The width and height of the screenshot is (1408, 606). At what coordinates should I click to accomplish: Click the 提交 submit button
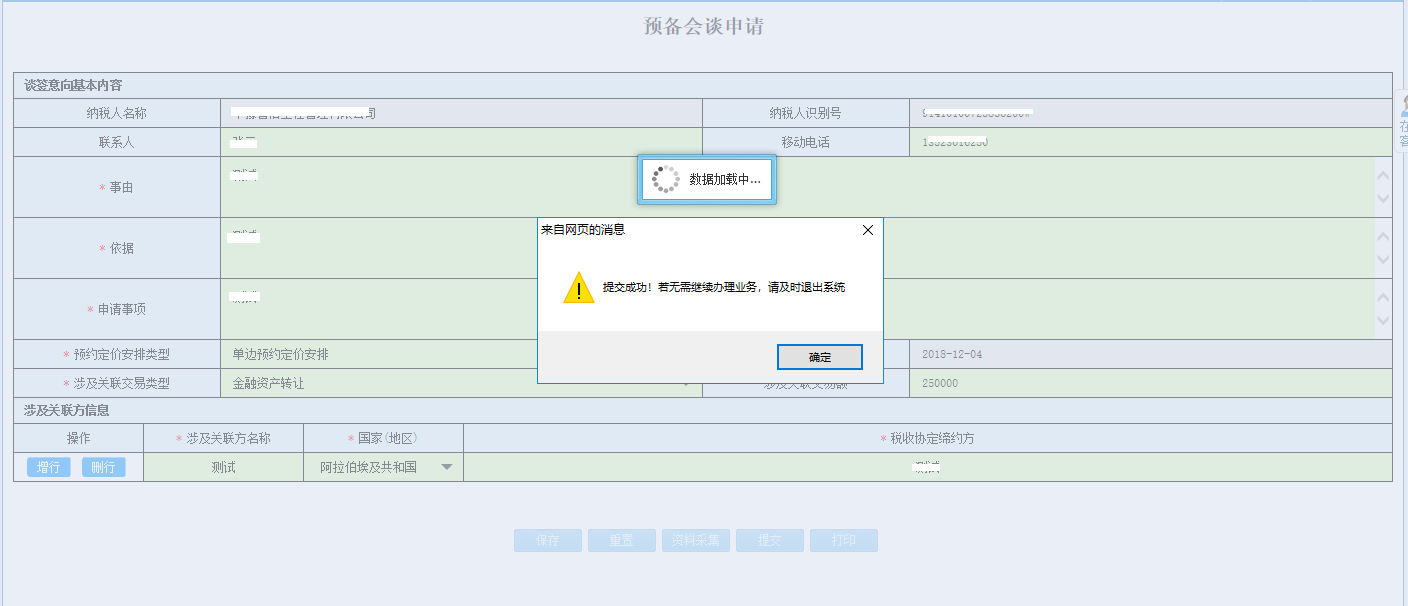(x=769, y=540)
